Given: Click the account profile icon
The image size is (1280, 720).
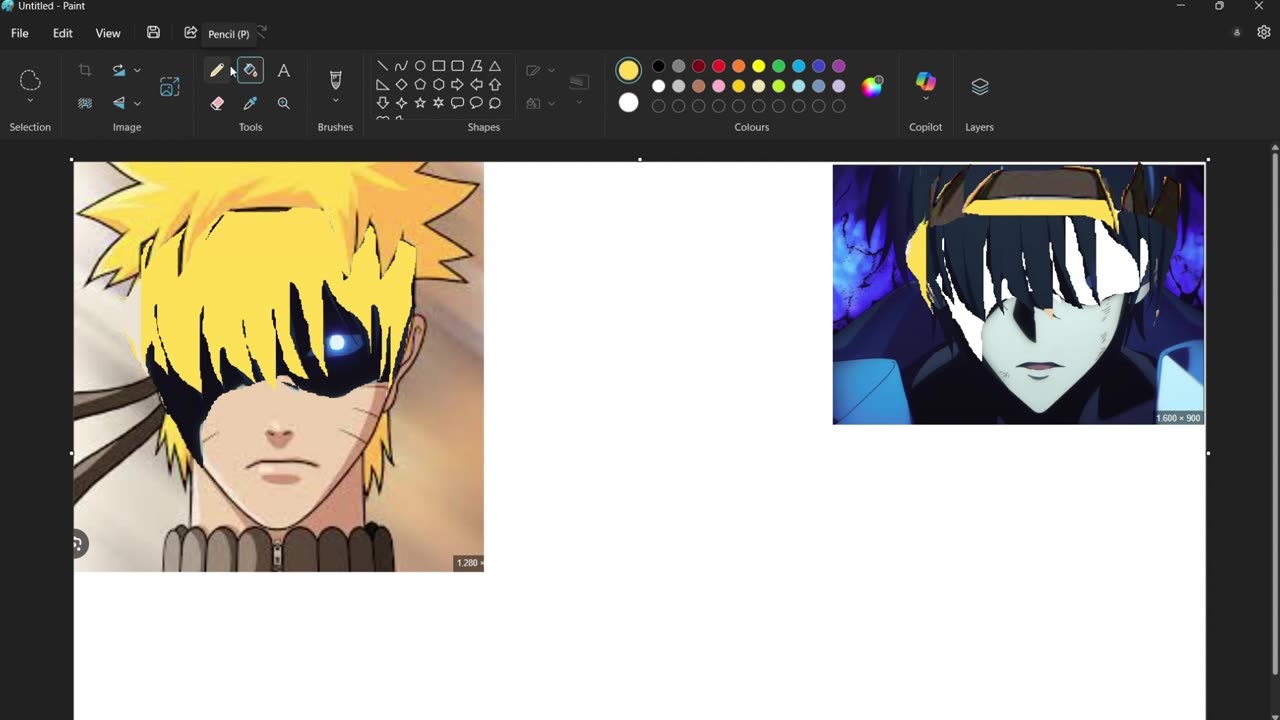Looking at the screenshot, I should tap(1237, 33).
